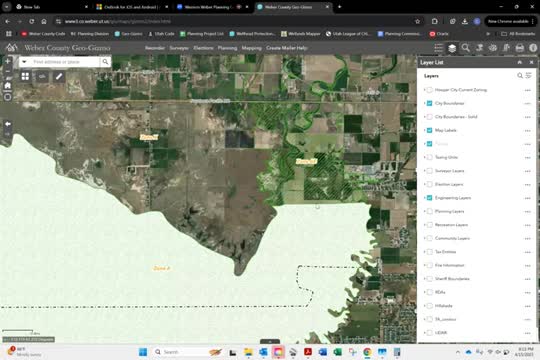540x360 pixels.
Task: Bookmark this page with the star icon
Action: tap(417, 21)
